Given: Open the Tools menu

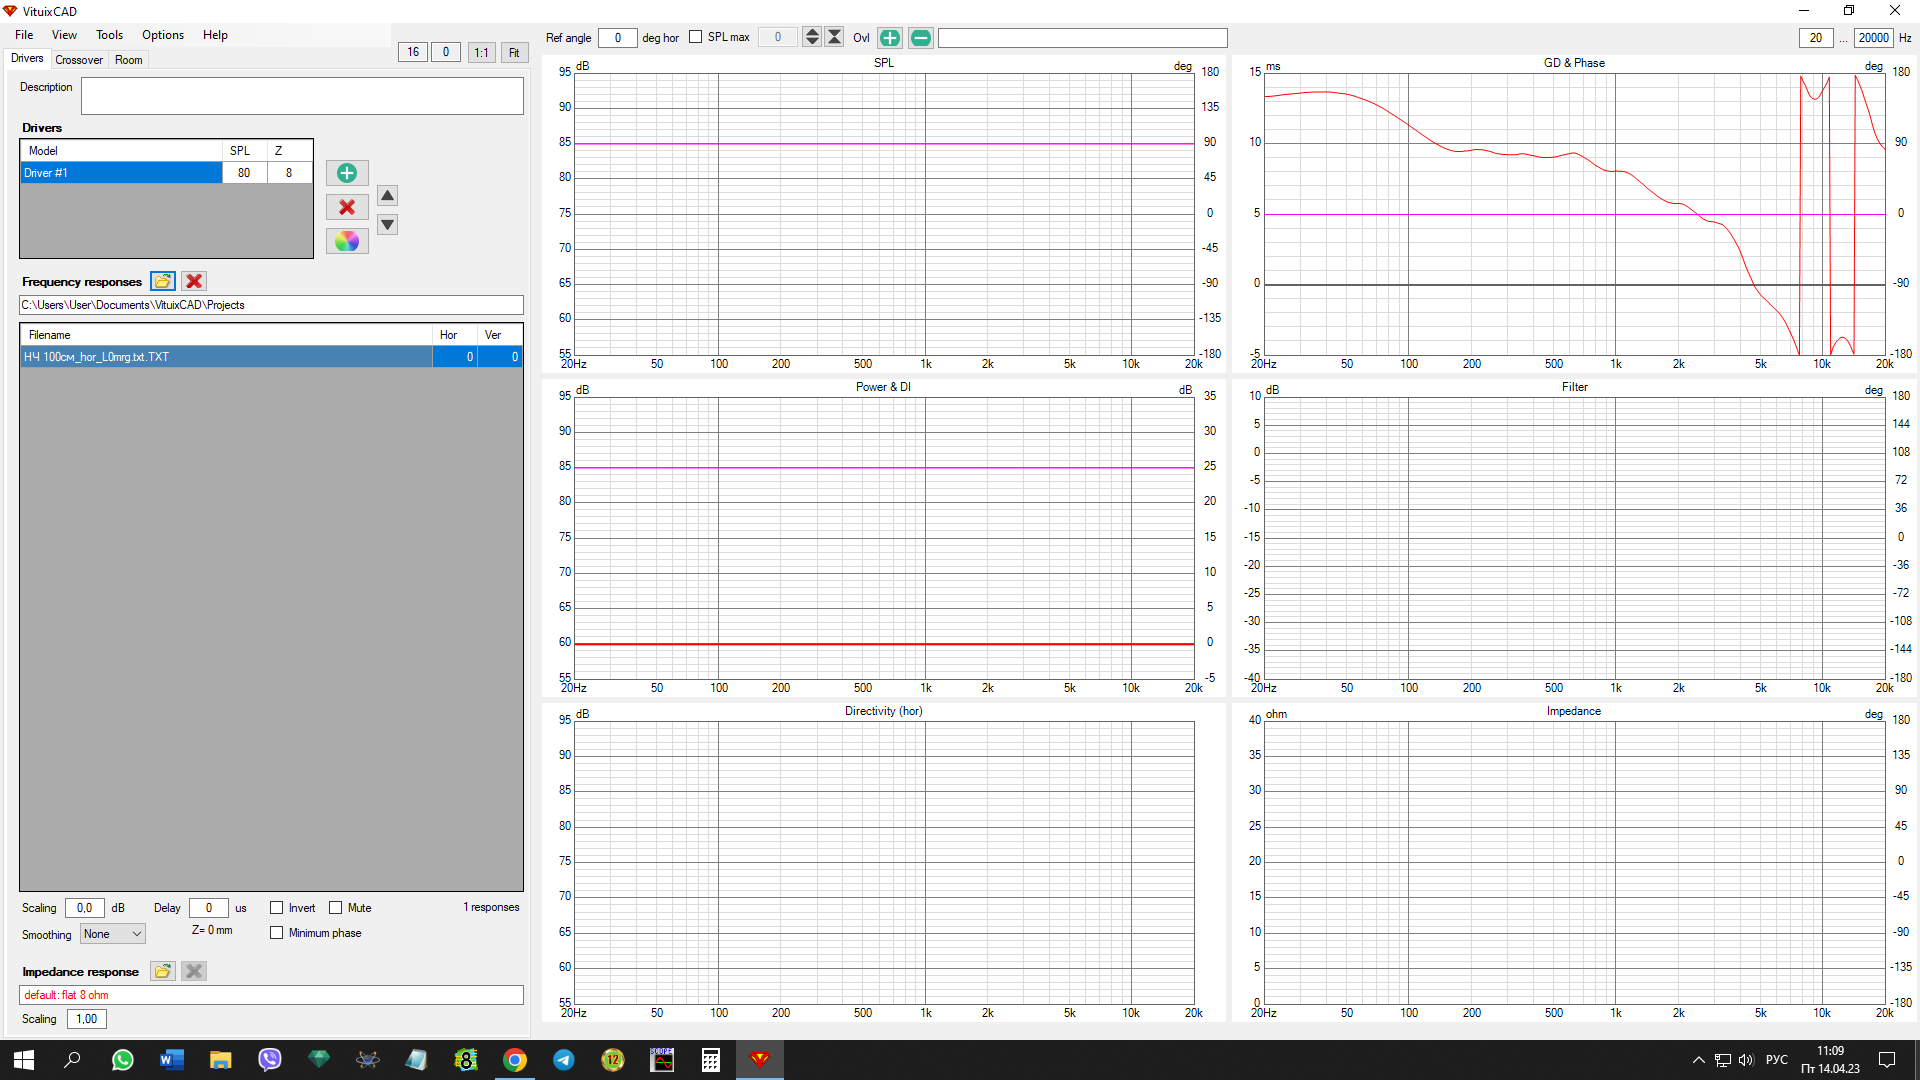Looking at the screenshot, I should pyautogui.click(x=109, y=35).
